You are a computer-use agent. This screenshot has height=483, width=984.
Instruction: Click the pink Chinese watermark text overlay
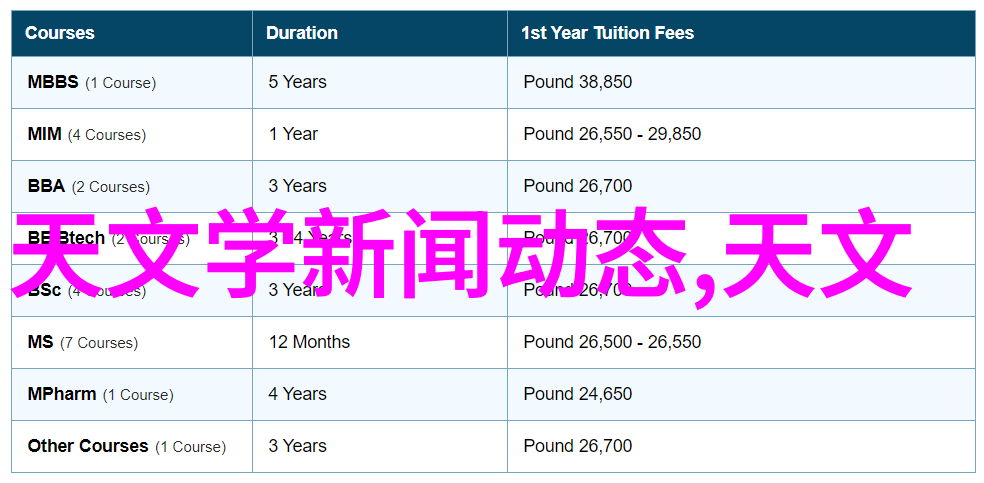pyautogui.click(x=463, y=258)
